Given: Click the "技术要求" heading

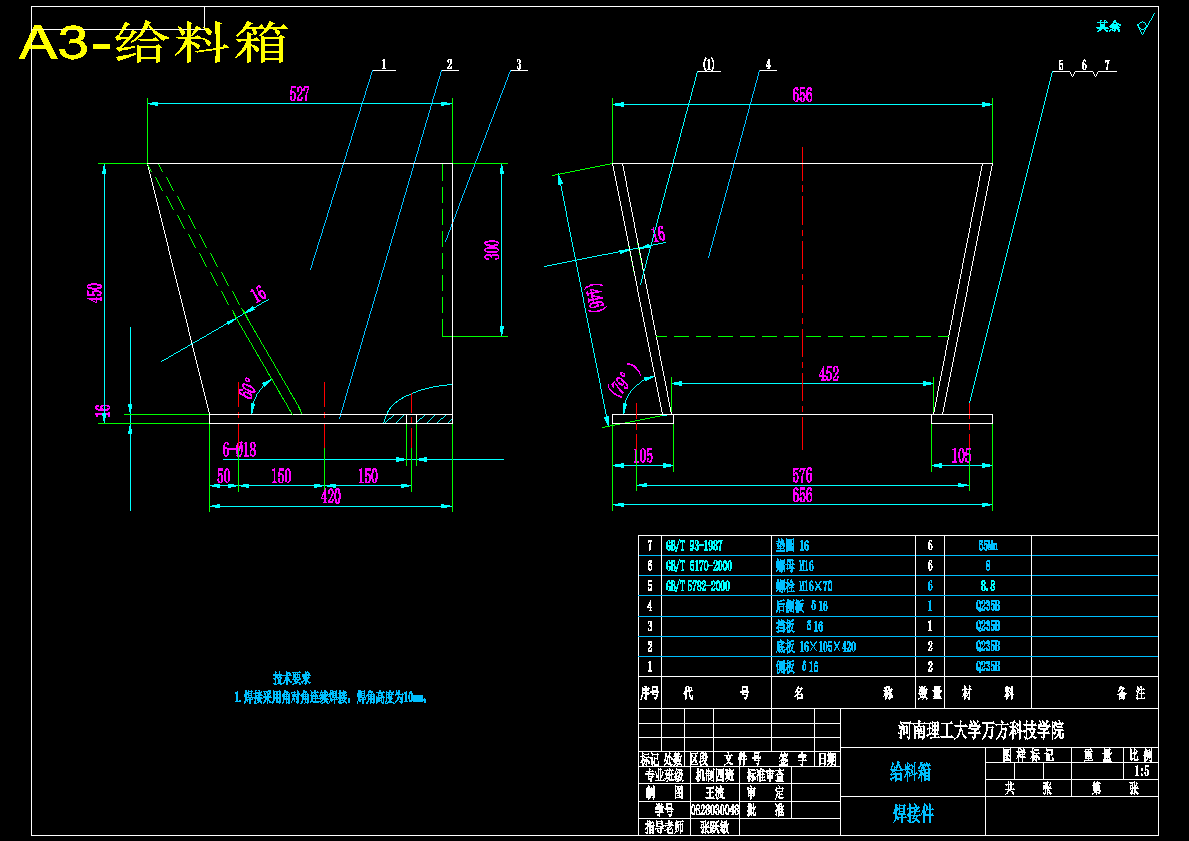Looking at the screenshot, I should (x=292, y=679).
